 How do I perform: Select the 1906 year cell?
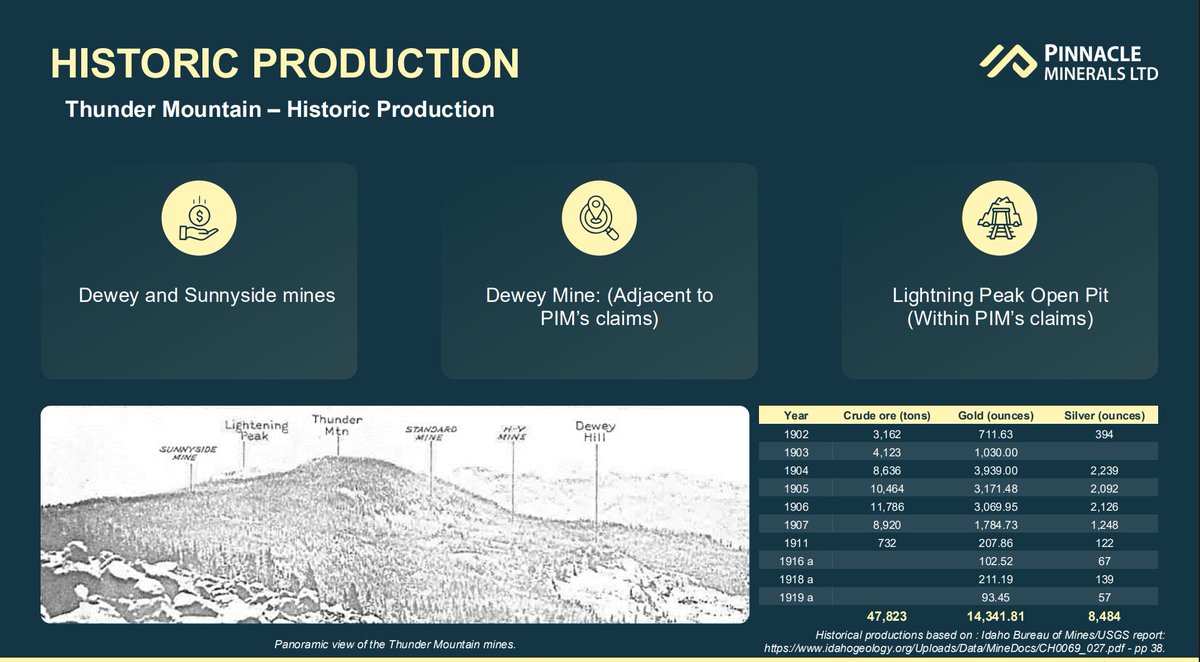click(x=796, y=506)
